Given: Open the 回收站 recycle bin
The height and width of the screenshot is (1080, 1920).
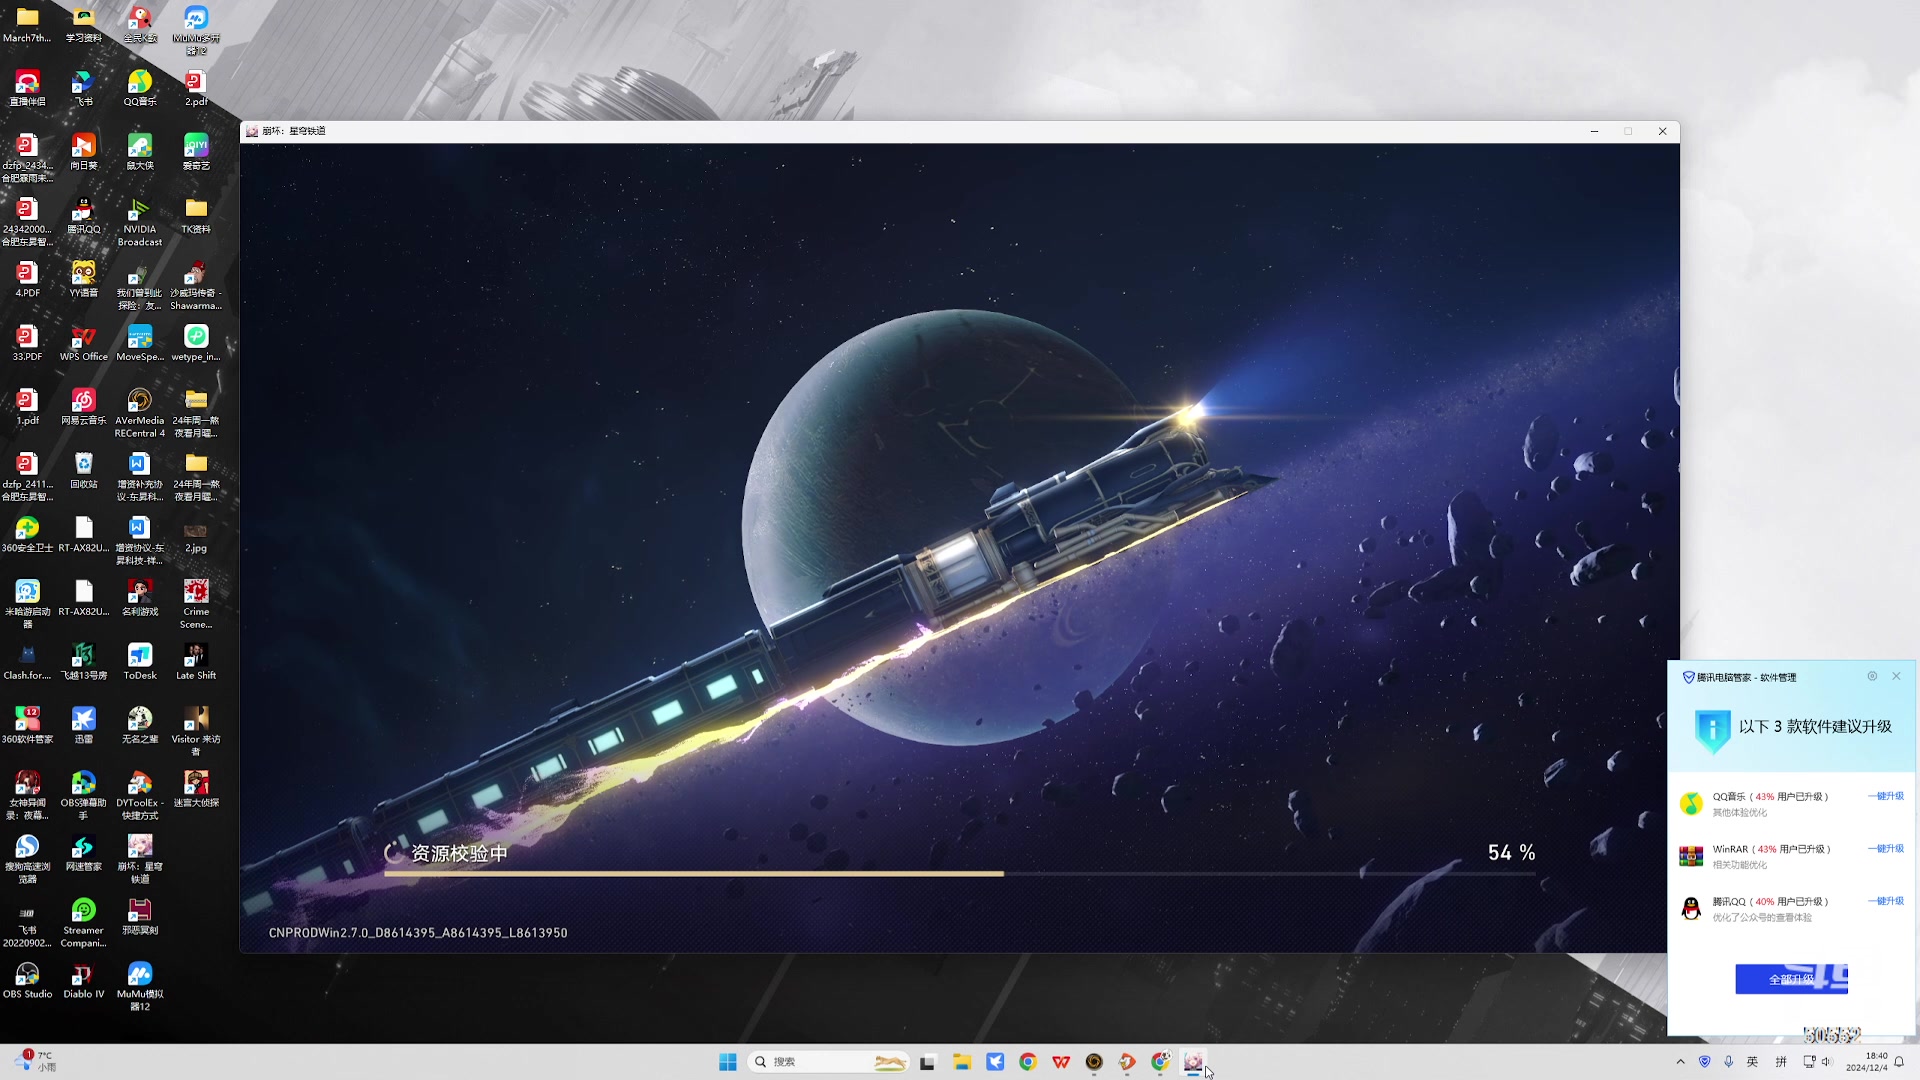Looking at the screenshot, I should 84,470.
